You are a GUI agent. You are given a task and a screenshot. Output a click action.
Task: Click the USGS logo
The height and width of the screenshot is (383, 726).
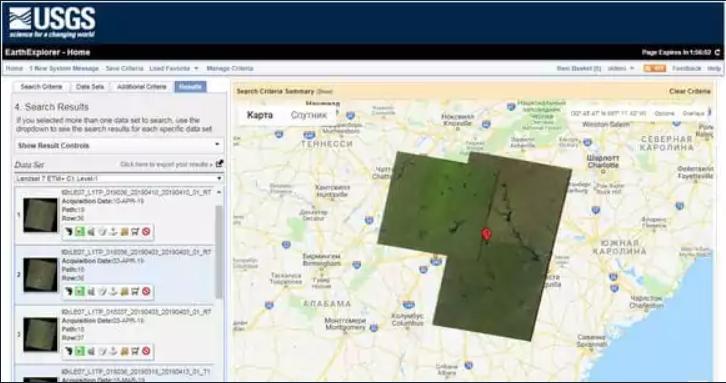52,22
